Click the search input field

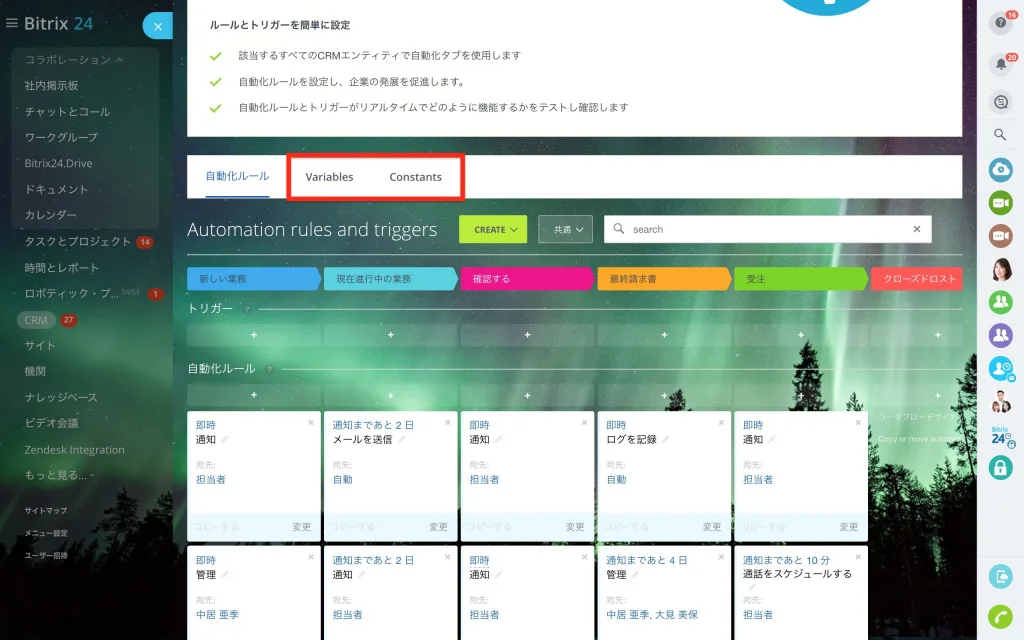pos(767,229)
